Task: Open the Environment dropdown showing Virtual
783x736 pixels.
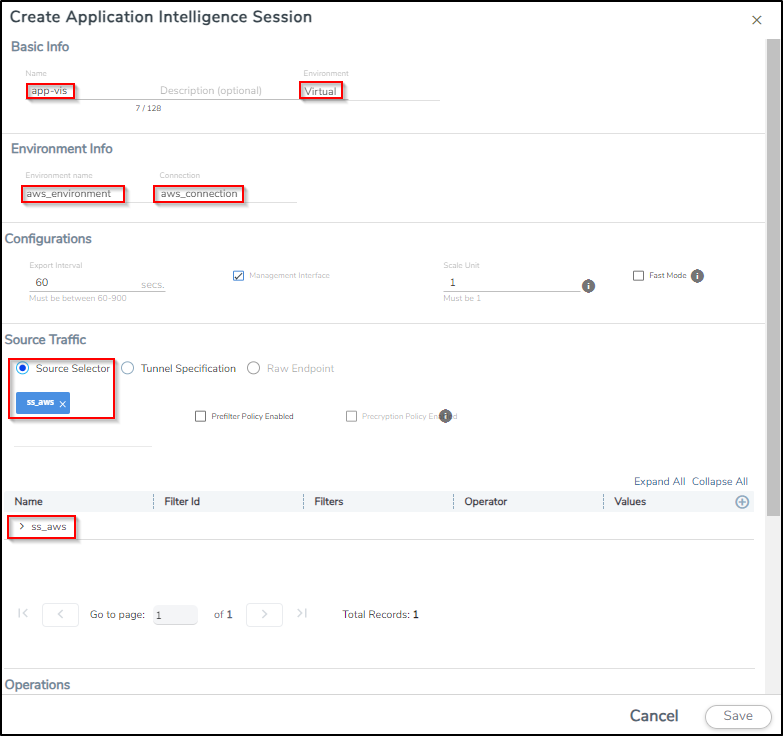Action: tap(370, 91)
